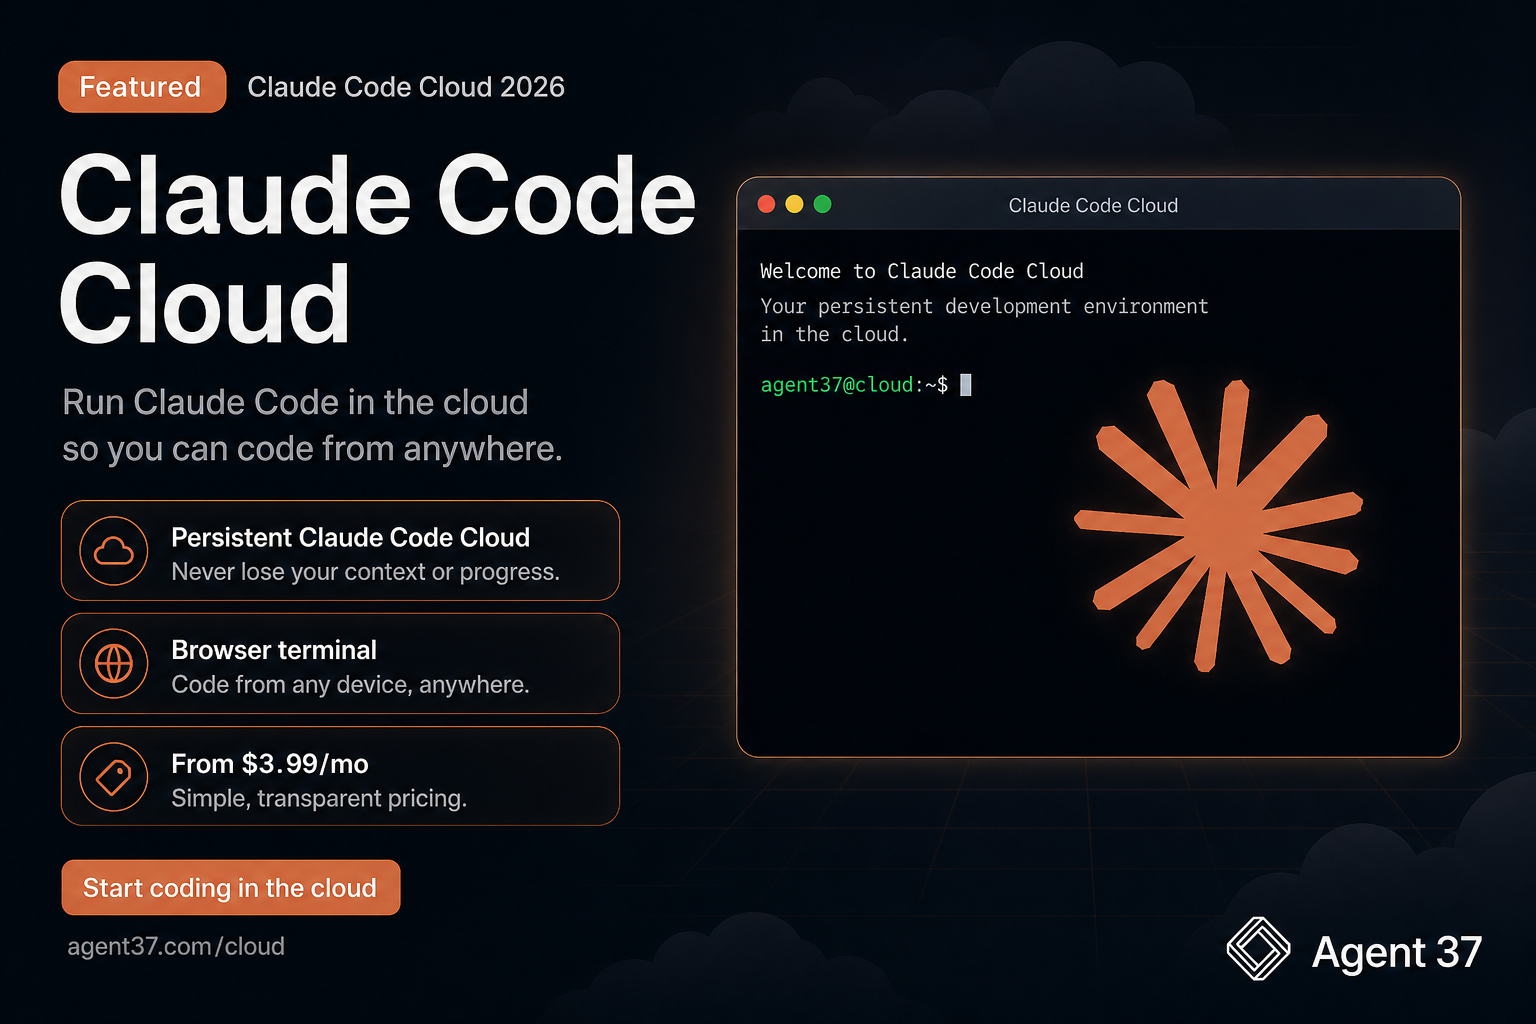Select the Browser terminal feature heading
1536x1024 pixels.
[274, 650]
